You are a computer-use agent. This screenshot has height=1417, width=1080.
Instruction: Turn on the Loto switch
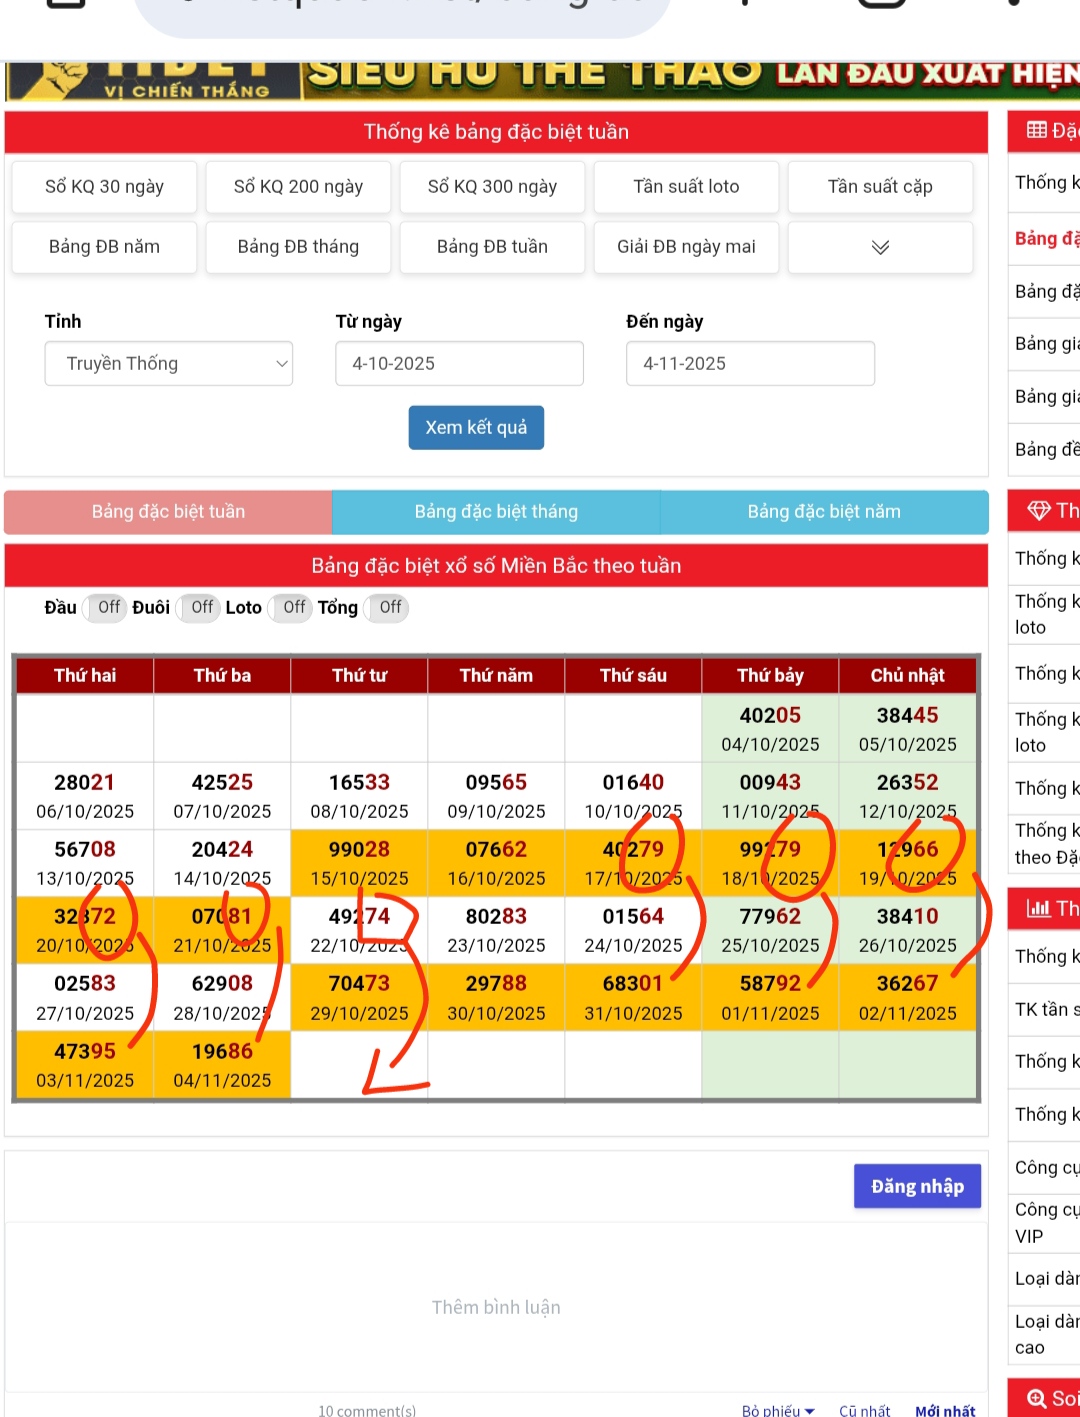click(x=292, y=608)
